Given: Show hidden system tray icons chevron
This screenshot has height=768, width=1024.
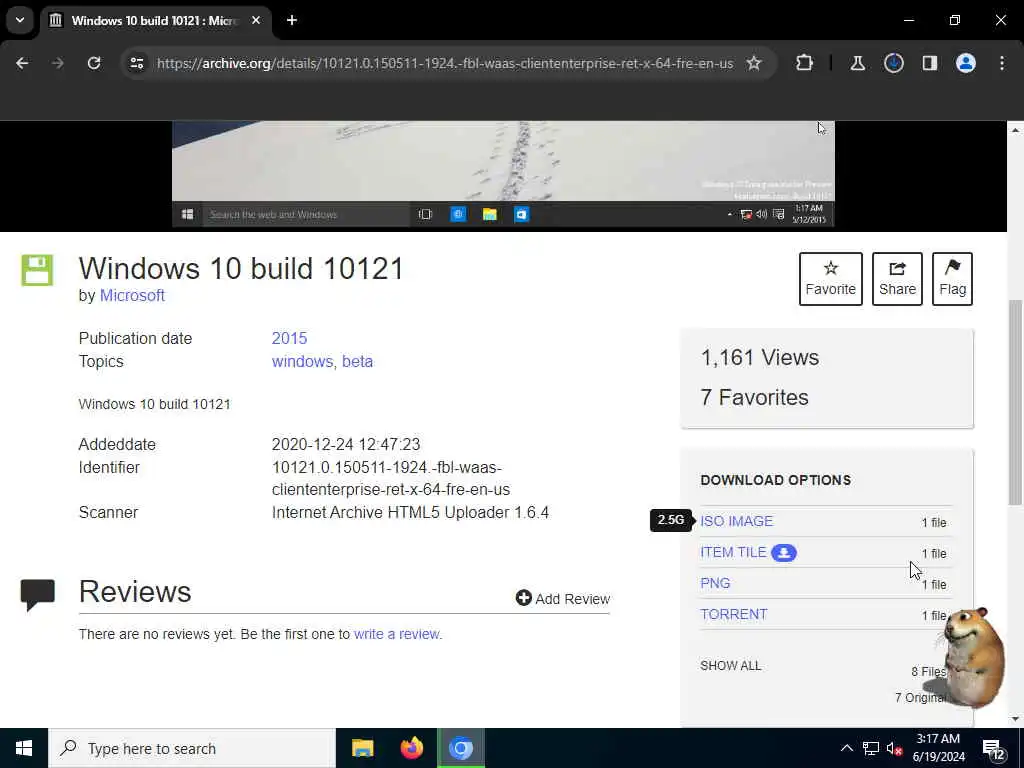Looking at the screenshot, I should [x=846, y=748].
